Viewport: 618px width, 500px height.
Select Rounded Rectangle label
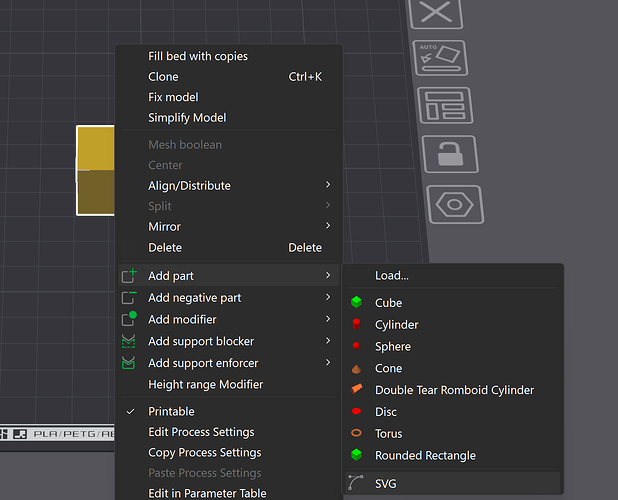point(425,455)
